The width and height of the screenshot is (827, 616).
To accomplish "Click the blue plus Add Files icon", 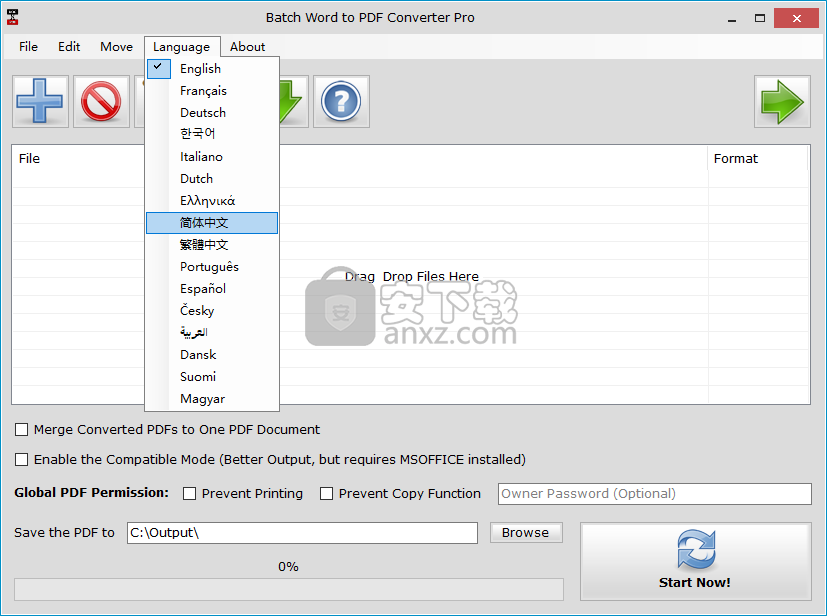I will tap(40, 101).
